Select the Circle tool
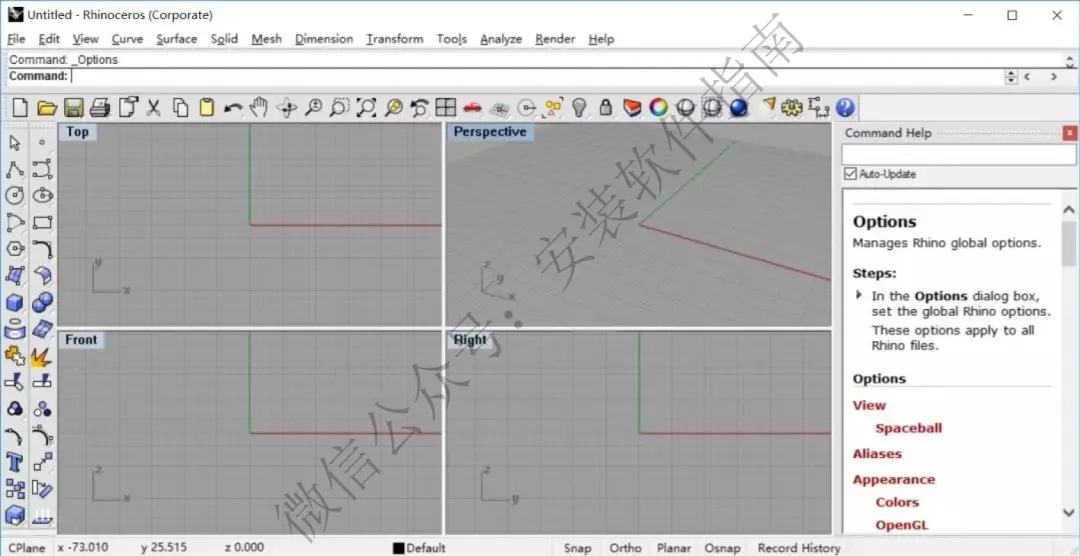1080x556 pixels. [x=14, y=196]
